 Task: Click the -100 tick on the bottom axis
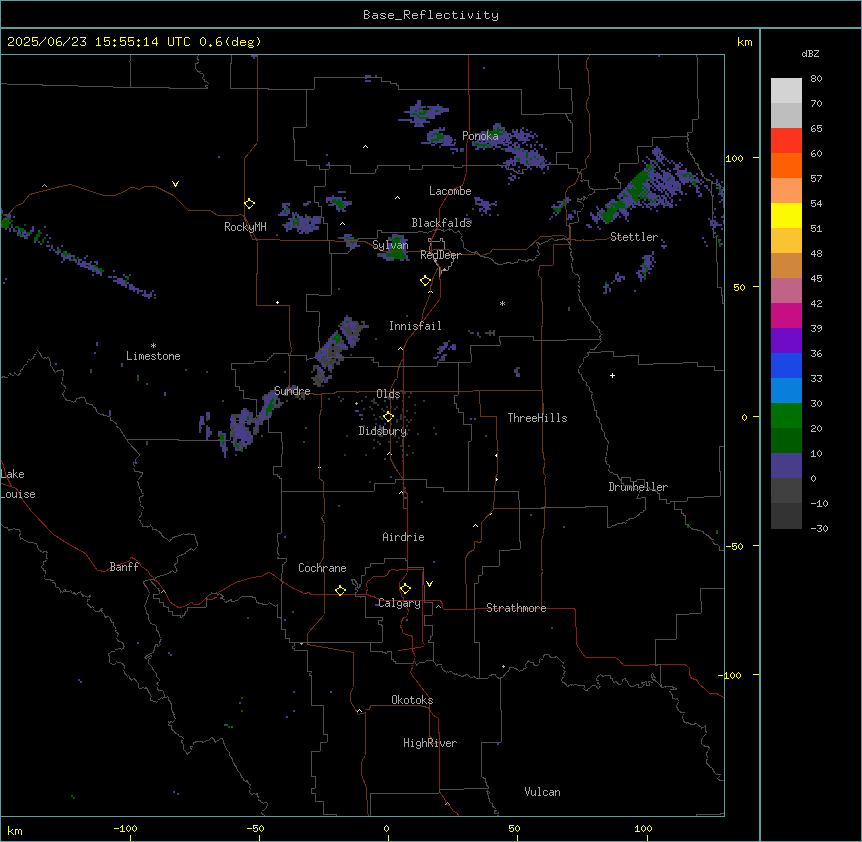click(x=125, y=829)
